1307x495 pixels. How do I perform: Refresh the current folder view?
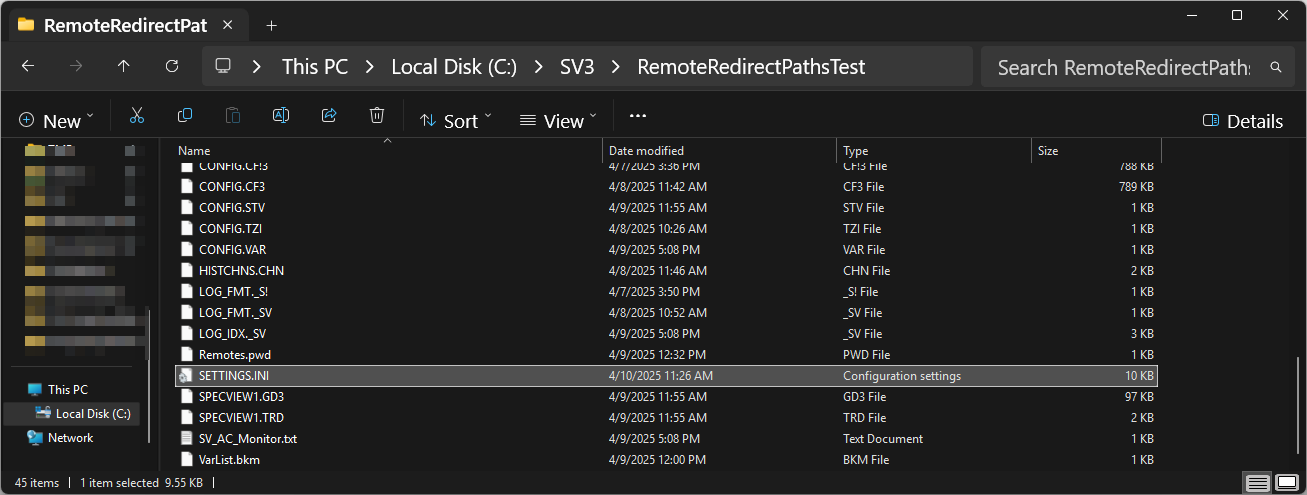(x=172, y=66)
